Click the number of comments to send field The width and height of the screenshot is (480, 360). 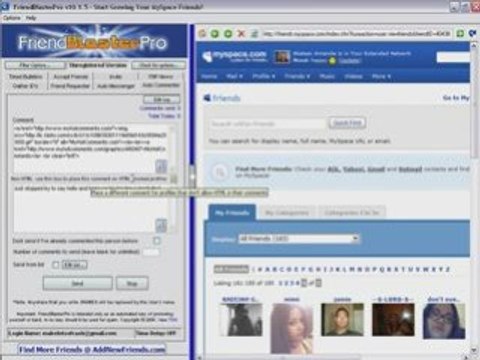151,252
